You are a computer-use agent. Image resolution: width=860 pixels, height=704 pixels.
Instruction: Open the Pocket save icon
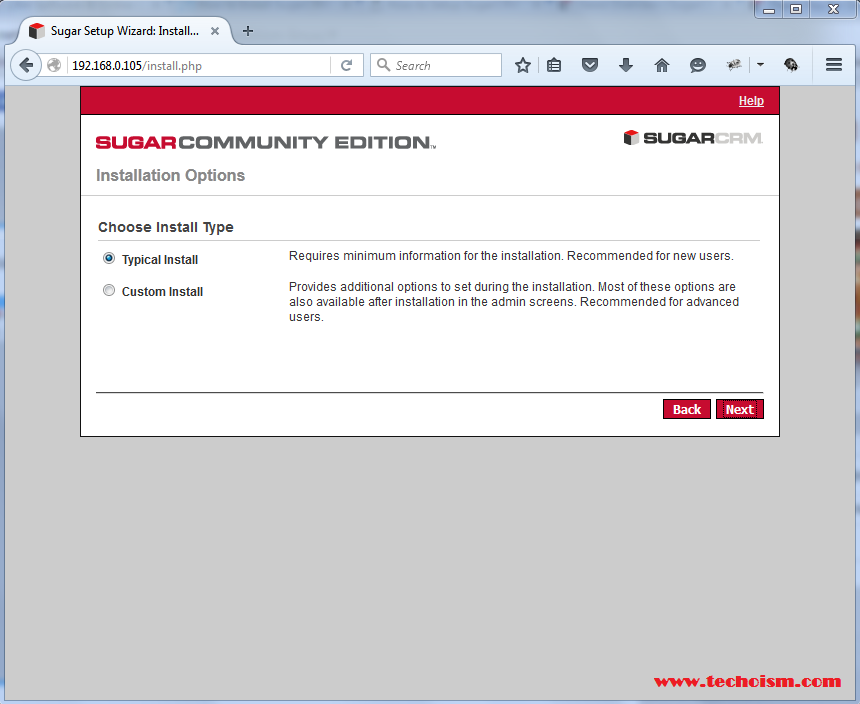point(590,66)
